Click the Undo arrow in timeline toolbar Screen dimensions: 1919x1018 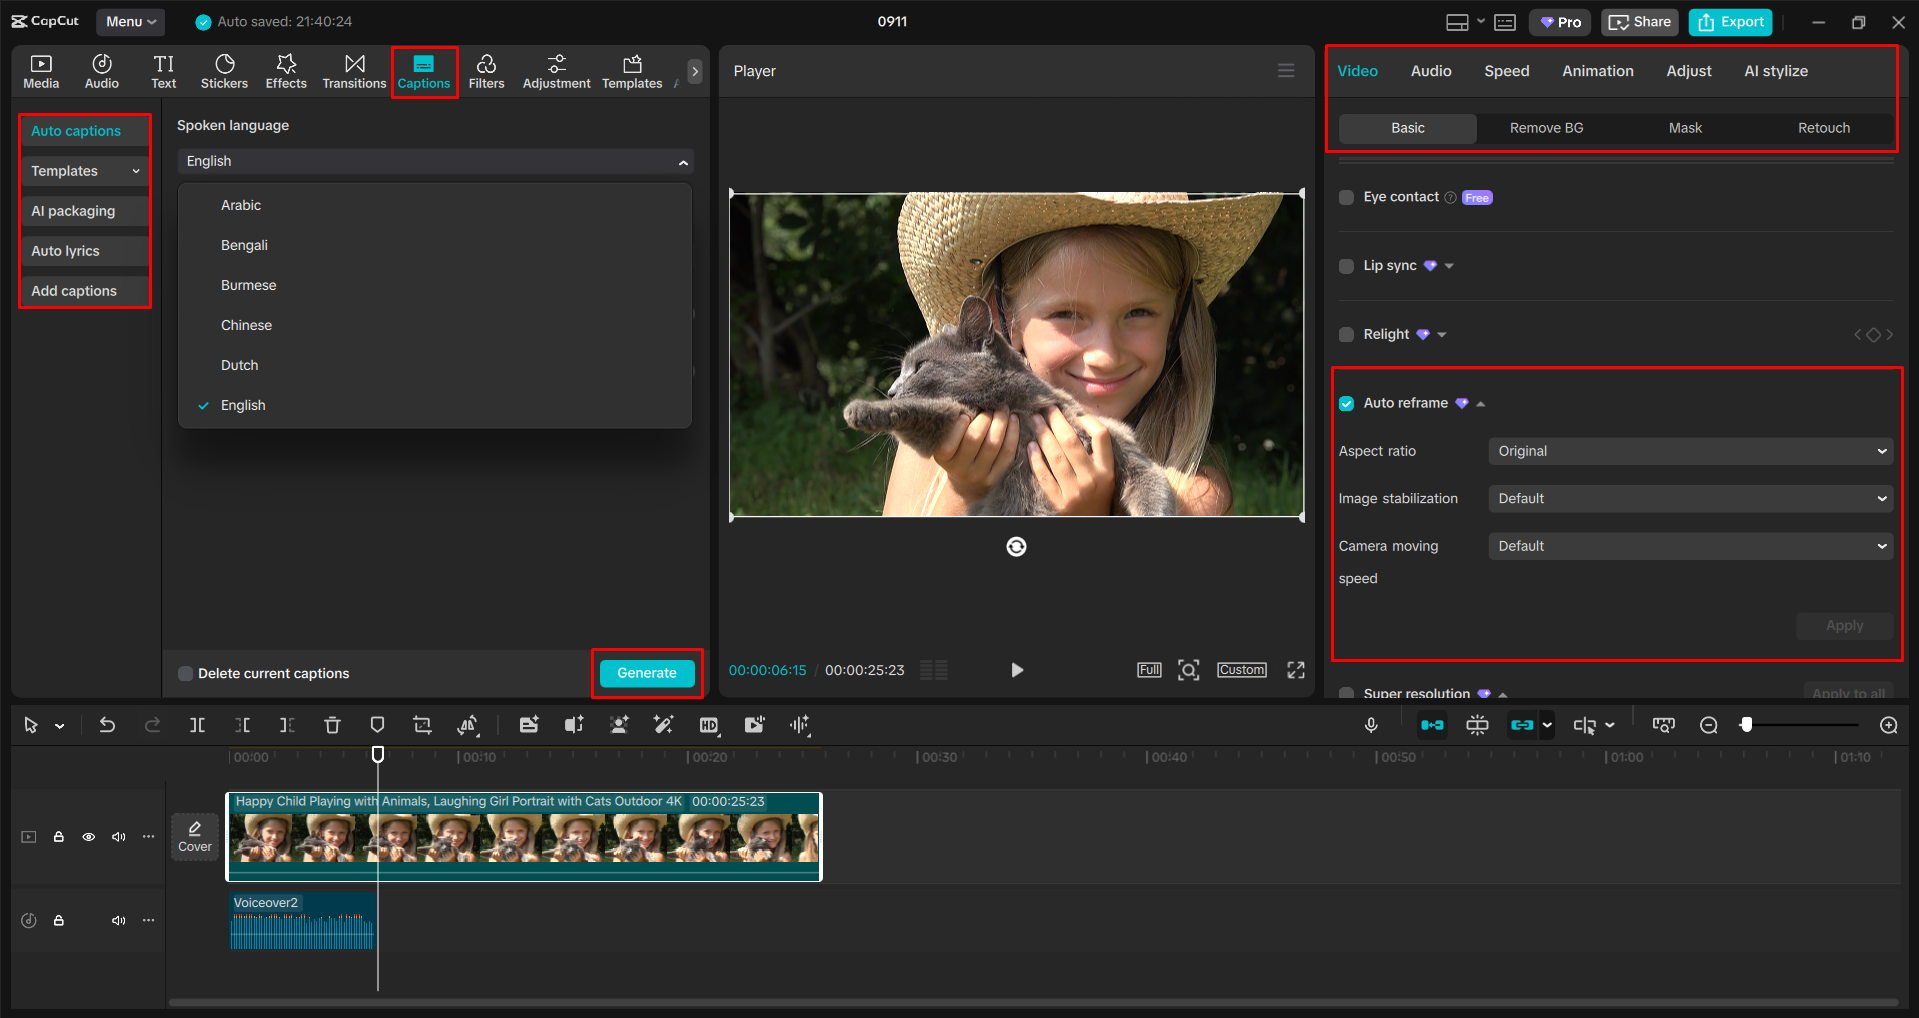(107, 725)
